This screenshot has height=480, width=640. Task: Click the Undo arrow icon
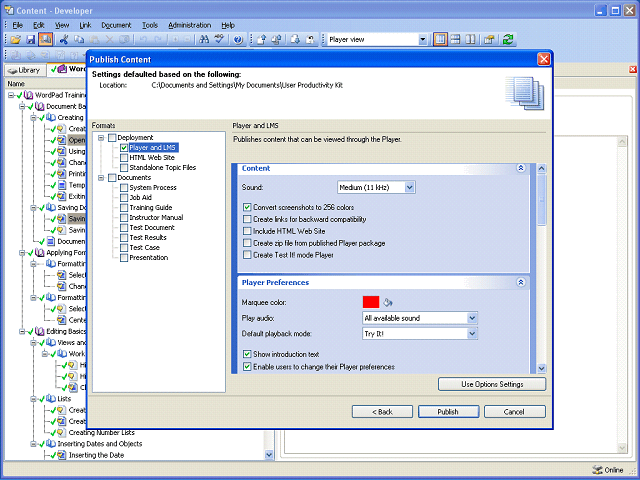click(143, 40)
